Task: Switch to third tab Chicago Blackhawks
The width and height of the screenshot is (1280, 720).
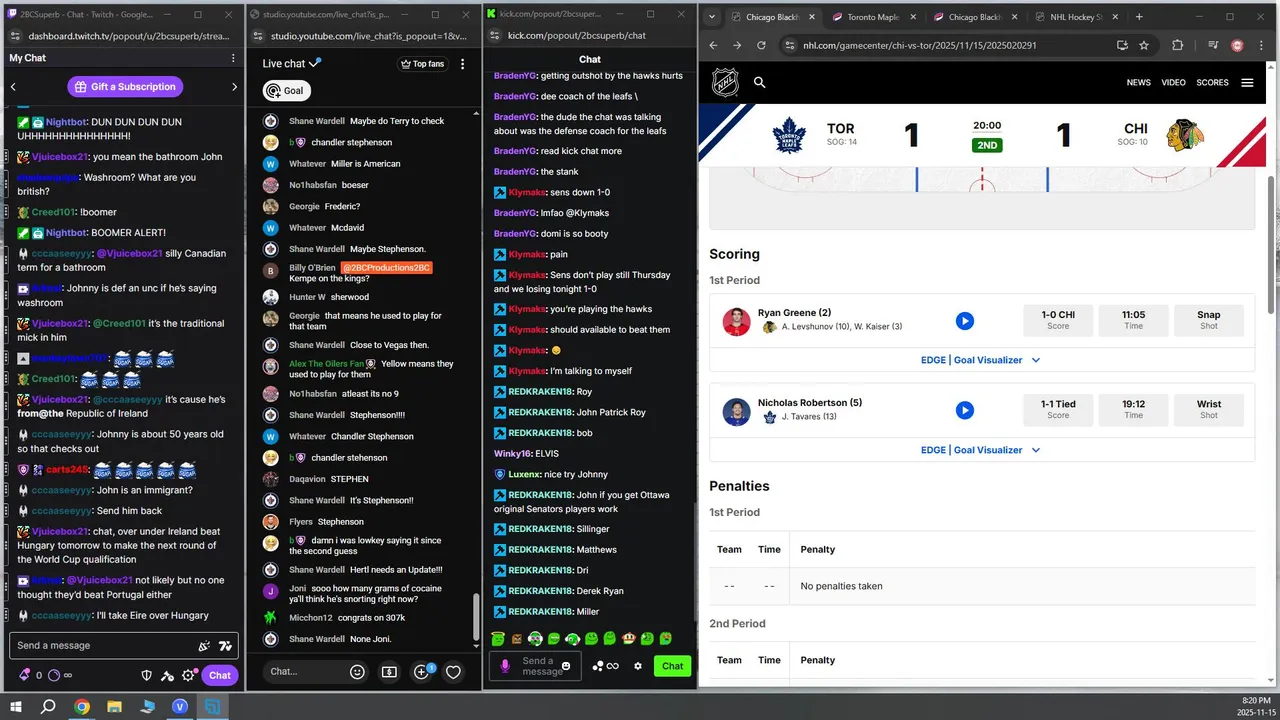Action: [976, 17]
